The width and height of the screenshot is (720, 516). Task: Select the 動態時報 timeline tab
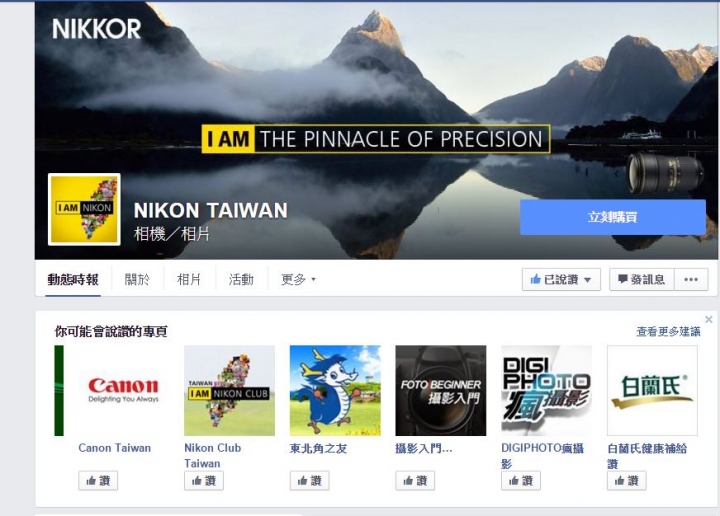tap(73, 279)
